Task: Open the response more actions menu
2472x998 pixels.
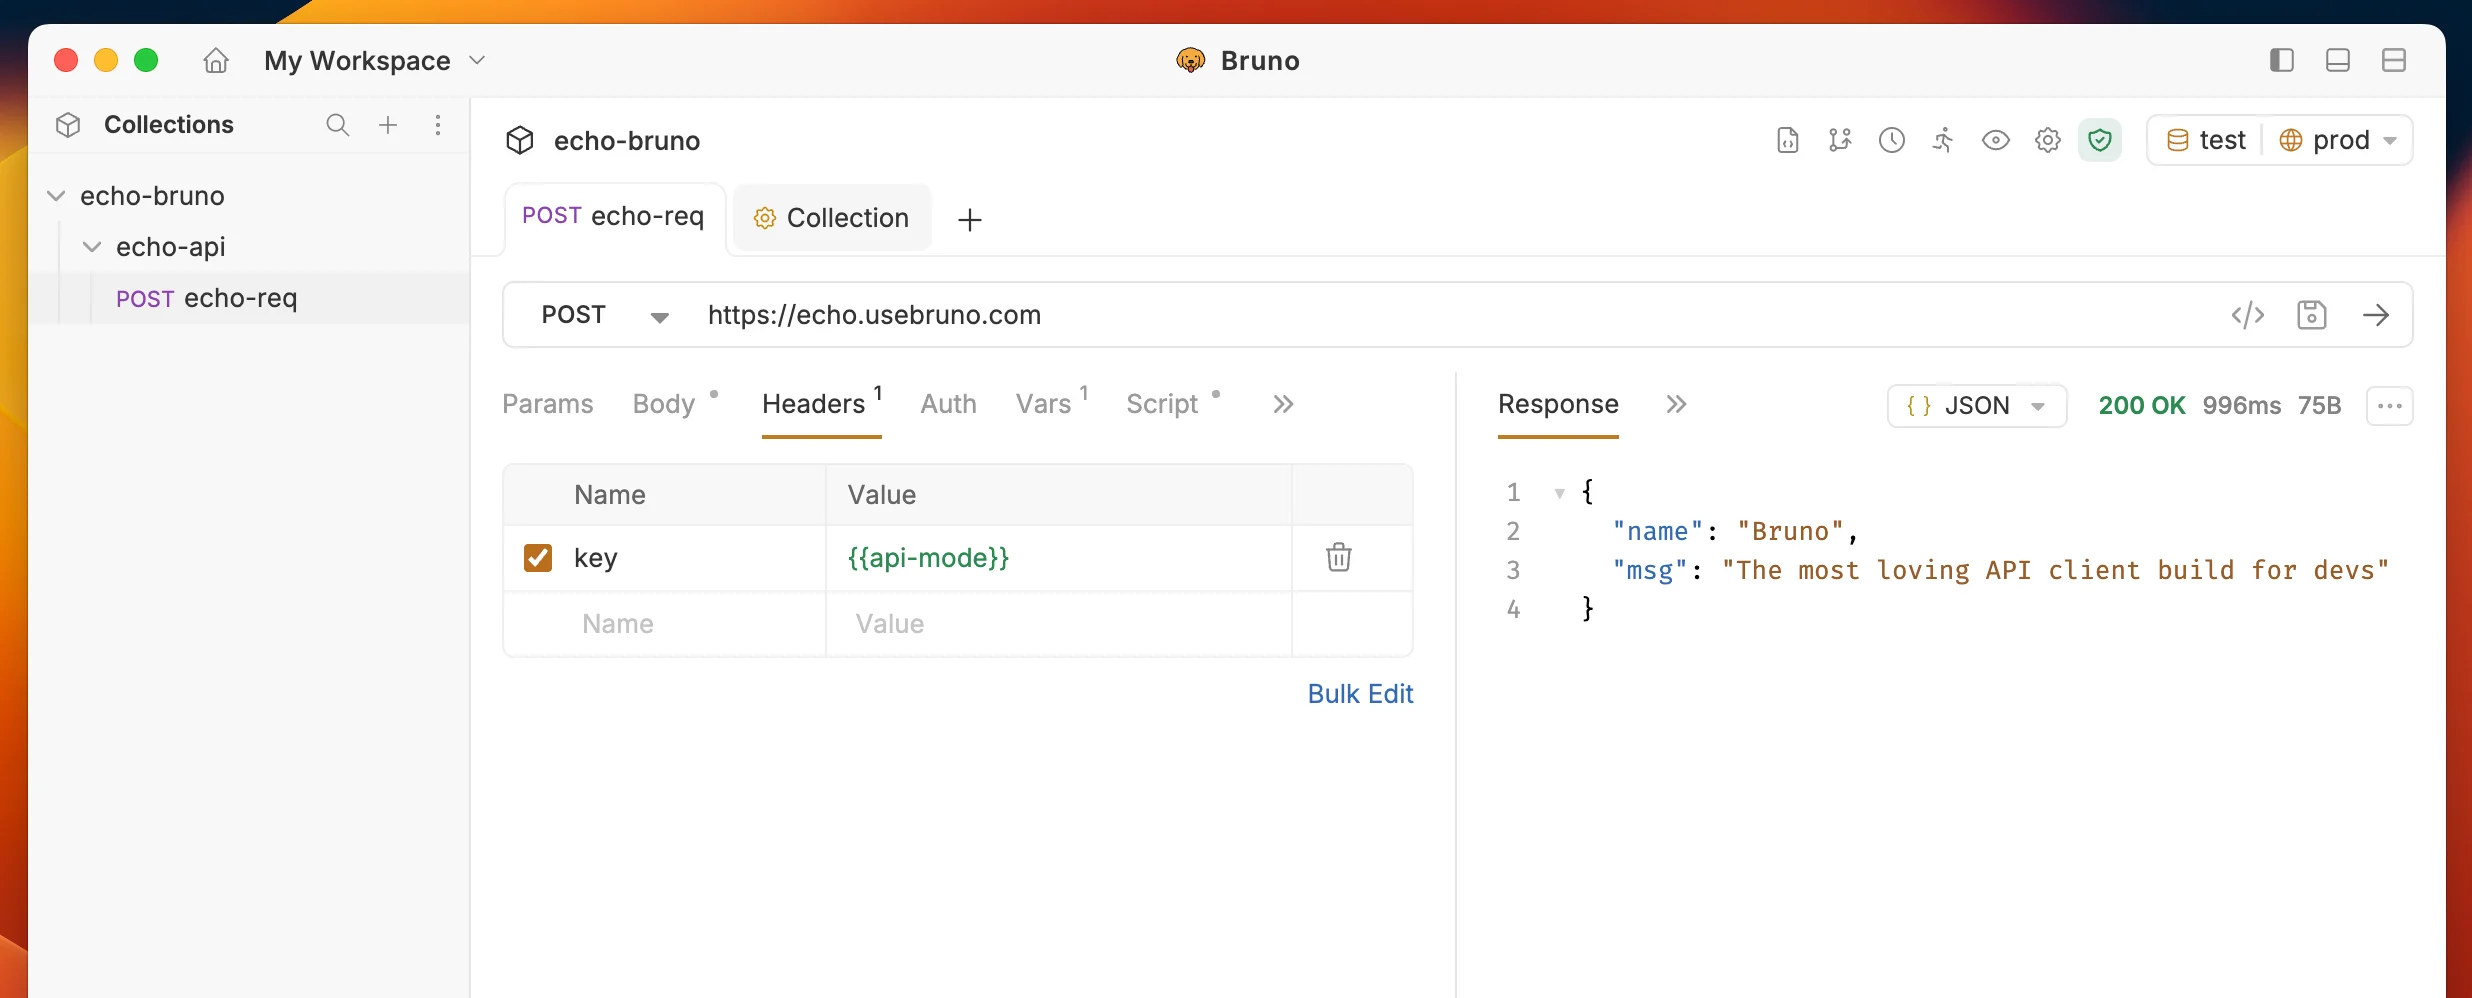Action: (x=2390, y=406)
